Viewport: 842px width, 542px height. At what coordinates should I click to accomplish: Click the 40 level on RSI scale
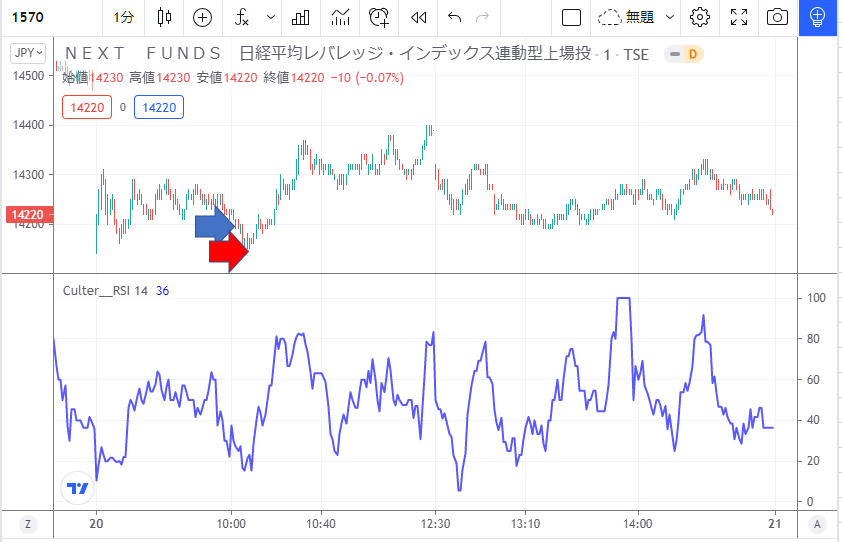point(813,420)
